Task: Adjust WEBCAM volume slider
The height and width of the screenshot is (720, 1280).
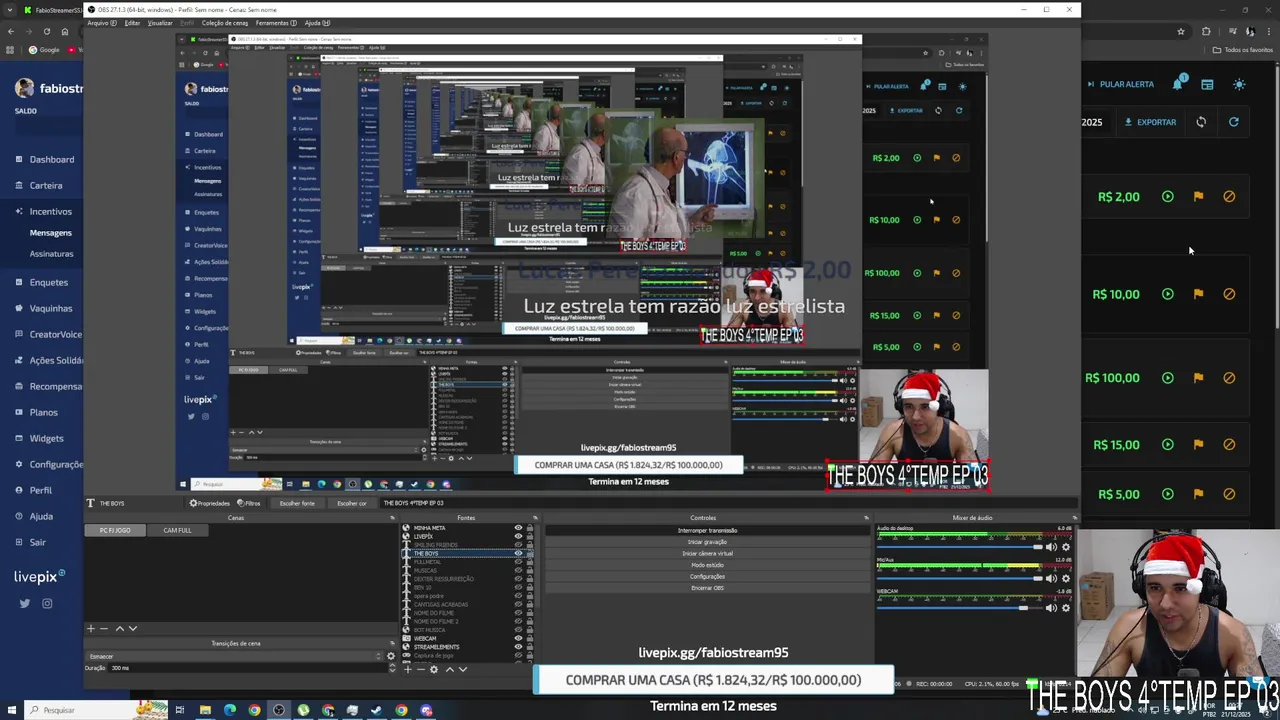Action: 960,608
